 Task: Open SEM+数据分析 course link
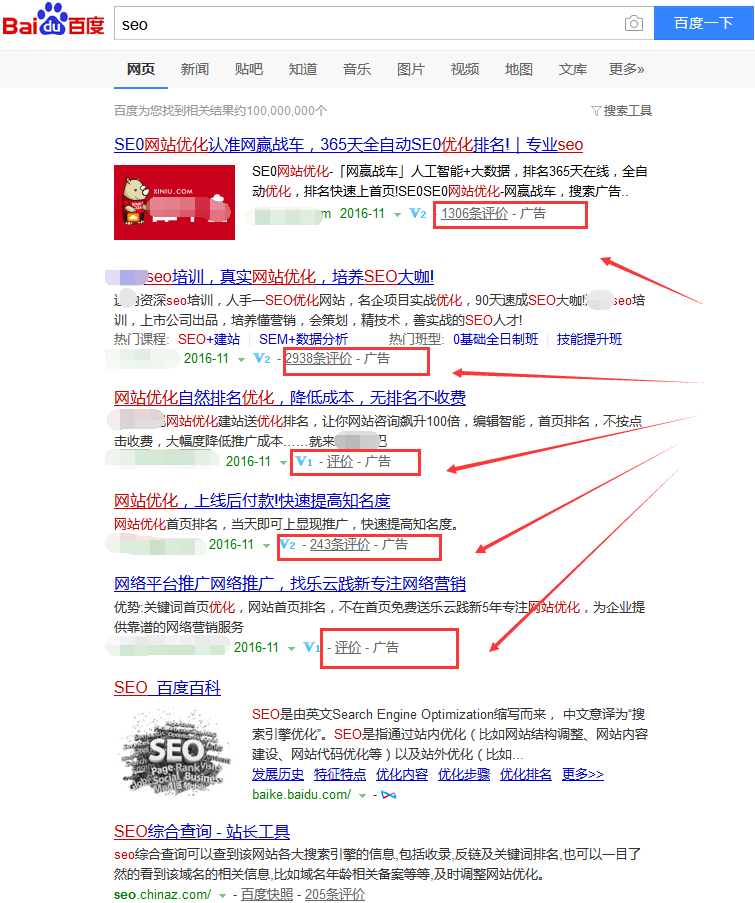point(303,339)
